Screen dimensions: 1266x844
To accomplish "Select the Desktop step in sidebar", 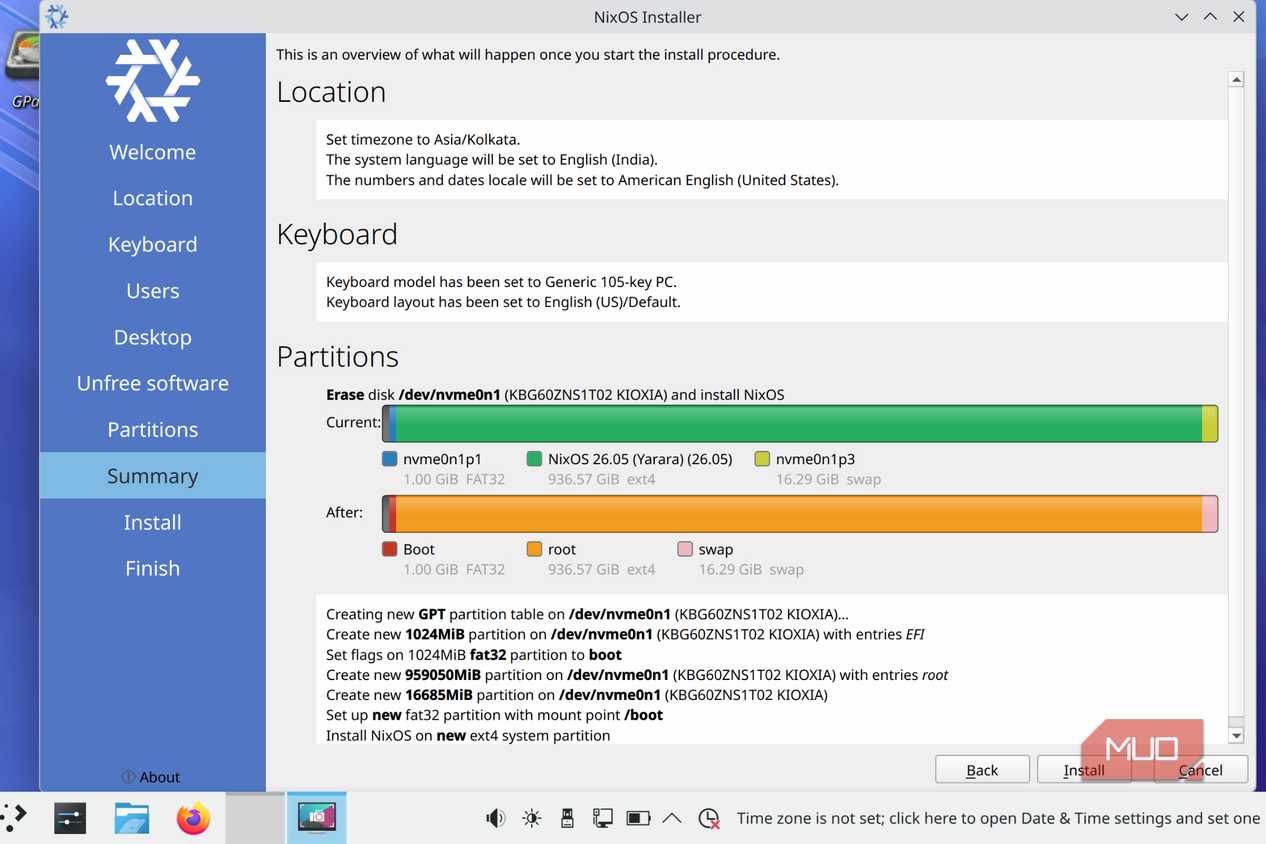I will 153,337.
